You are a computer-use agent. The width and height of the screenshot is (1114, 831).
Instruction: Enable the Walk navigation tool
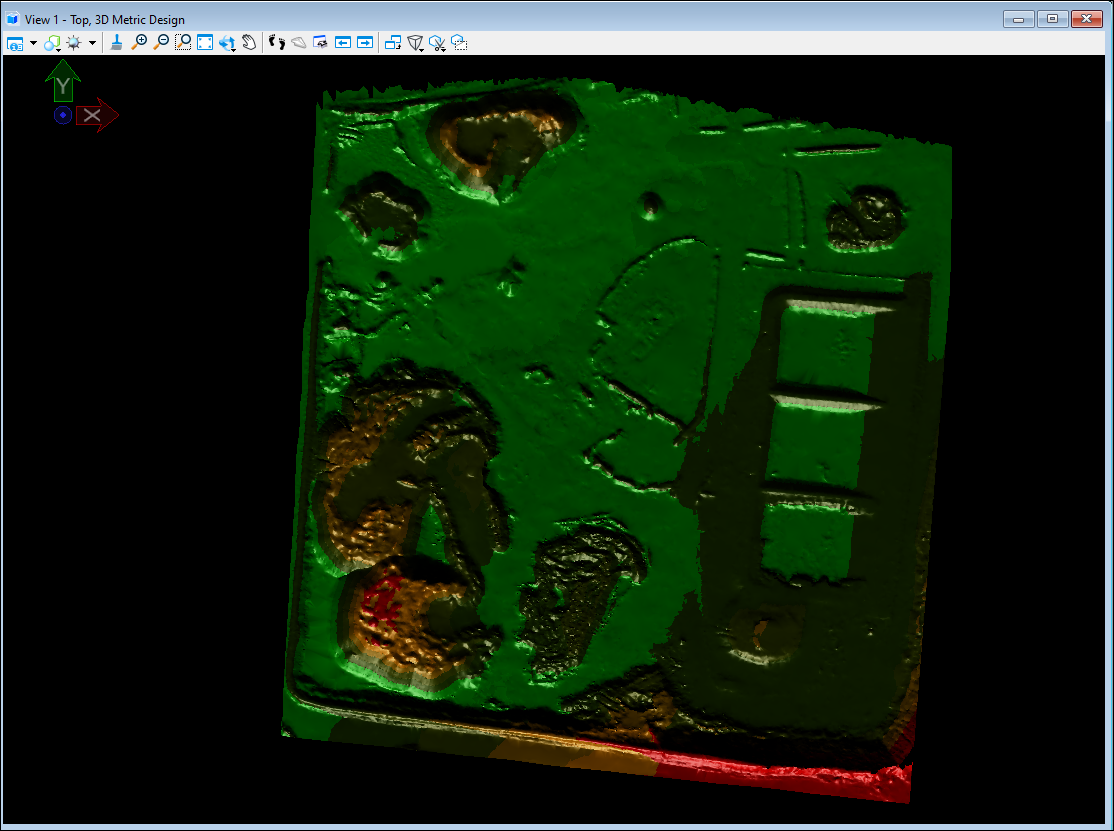276,42
